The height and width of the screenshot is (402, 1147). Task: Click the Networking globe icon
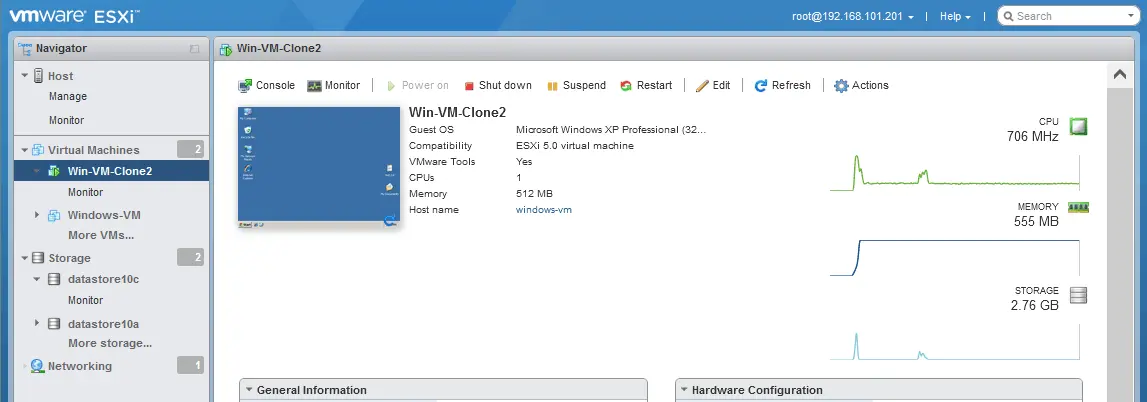38,366
